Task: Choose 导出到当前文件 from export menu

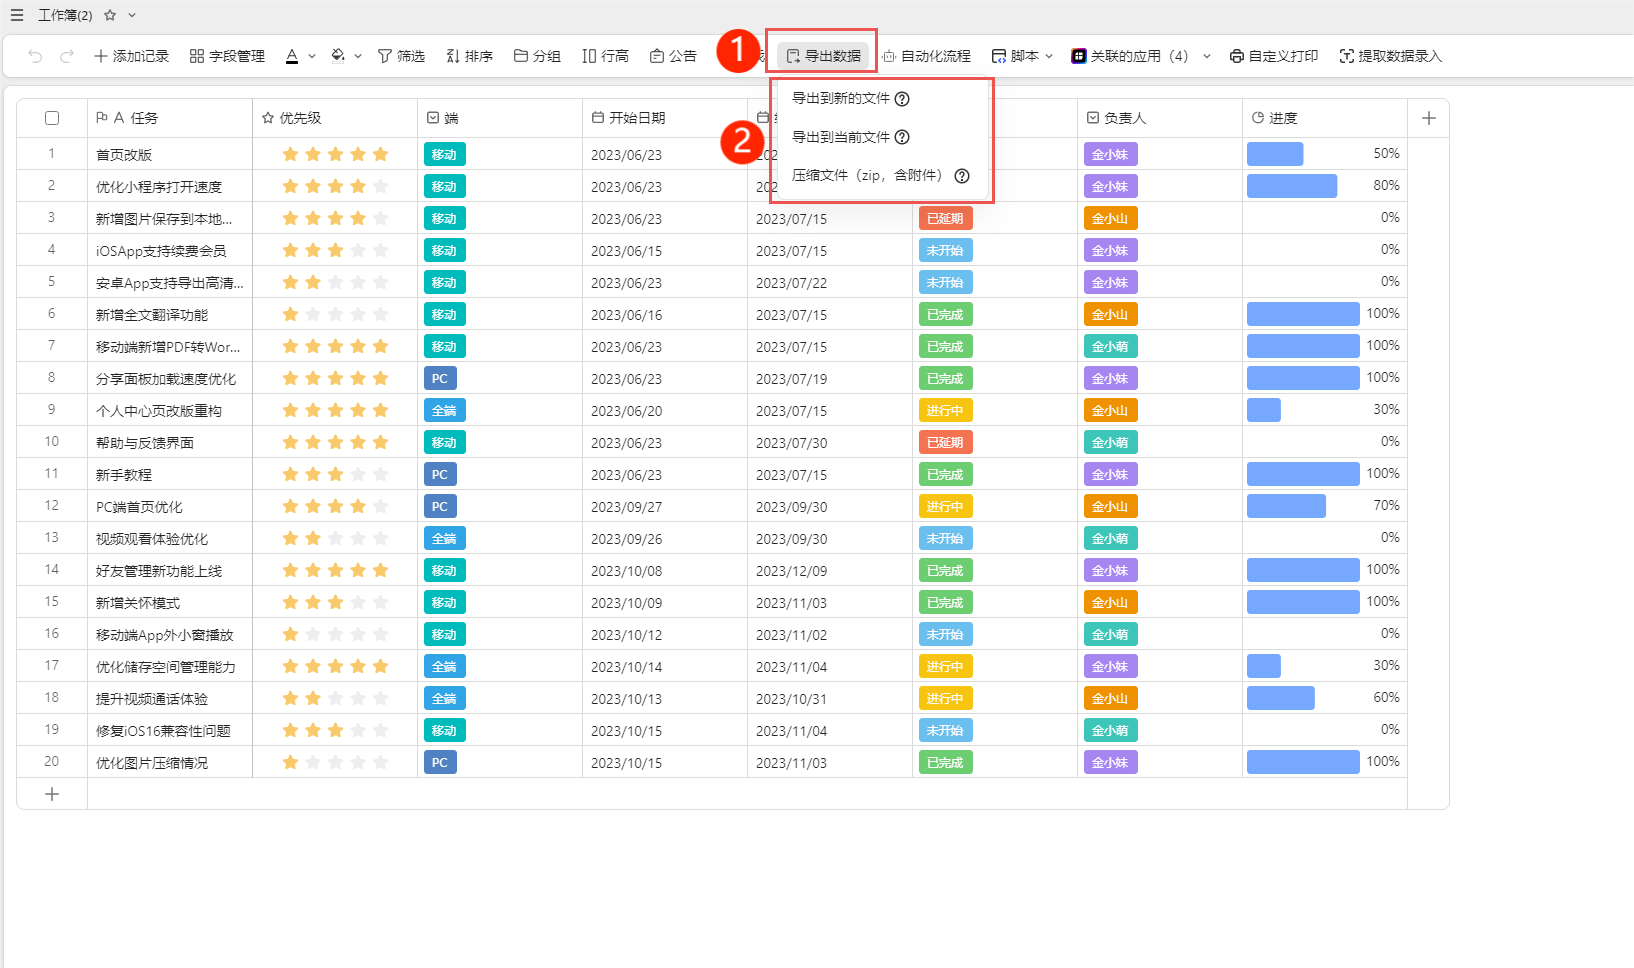Action: 840,137
